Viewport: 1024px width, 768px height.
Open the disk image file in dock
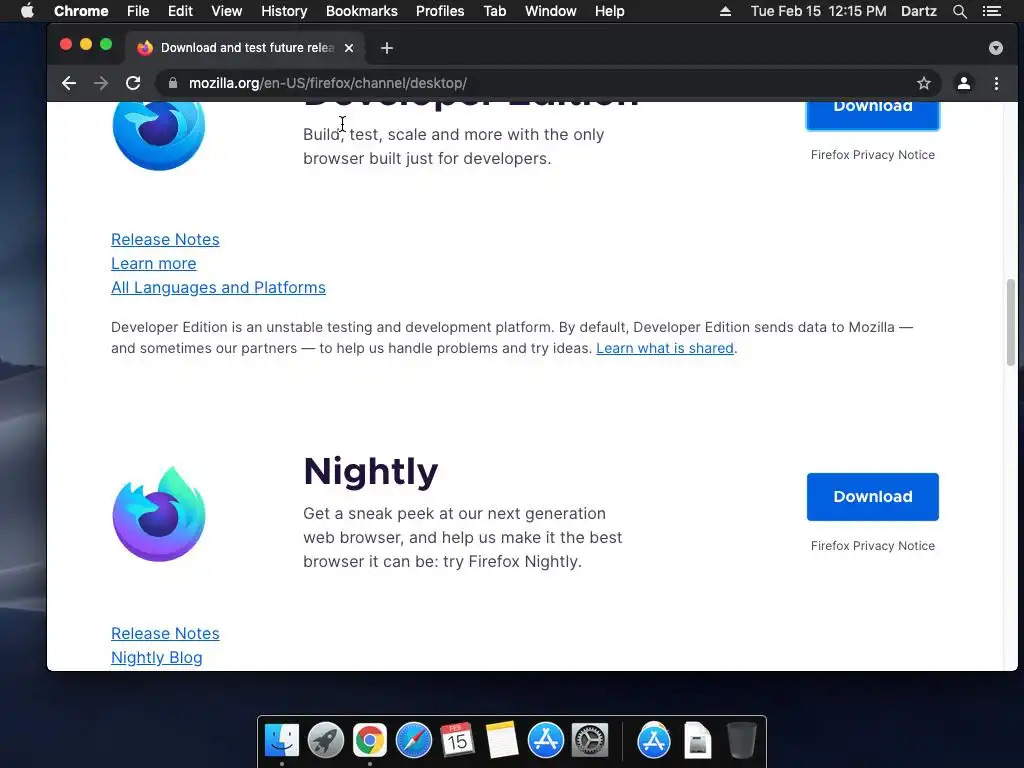[697, 740]
